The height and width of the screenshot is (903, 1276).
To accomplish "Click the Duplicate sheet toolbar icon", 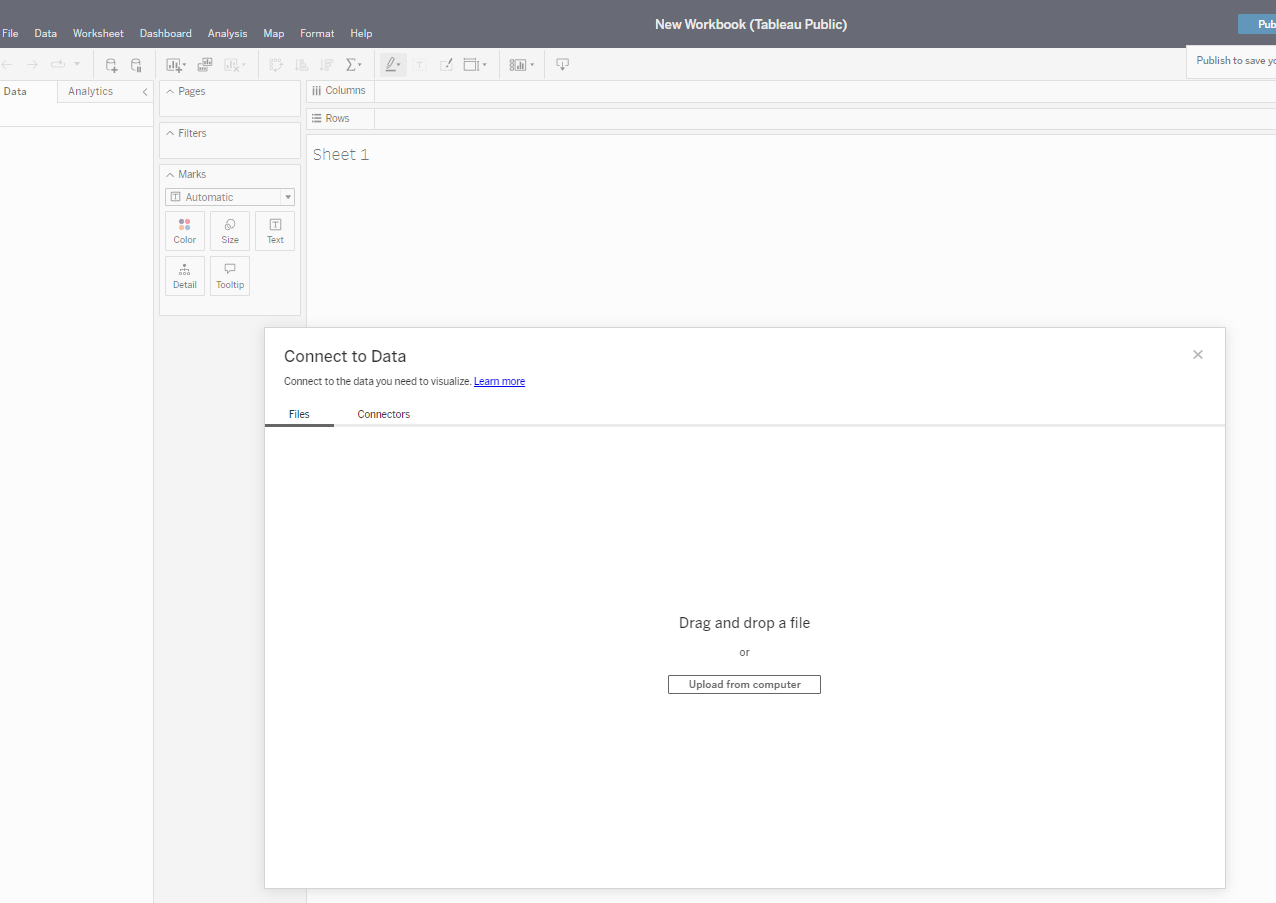I will [205, 65].
